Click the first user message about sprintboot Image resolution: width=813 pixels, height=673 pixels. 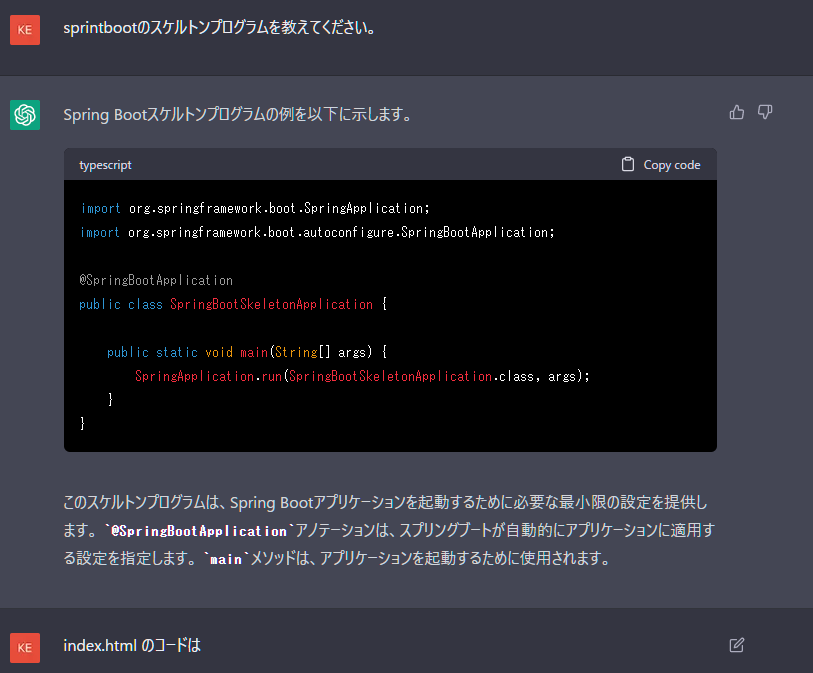tap(219, 28)
